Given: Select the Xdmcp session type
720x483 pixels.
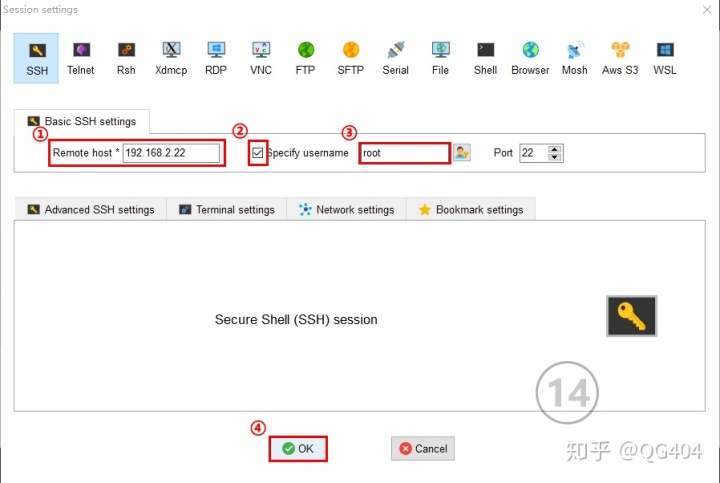Looking at the screenshot, I should point(171,58).
